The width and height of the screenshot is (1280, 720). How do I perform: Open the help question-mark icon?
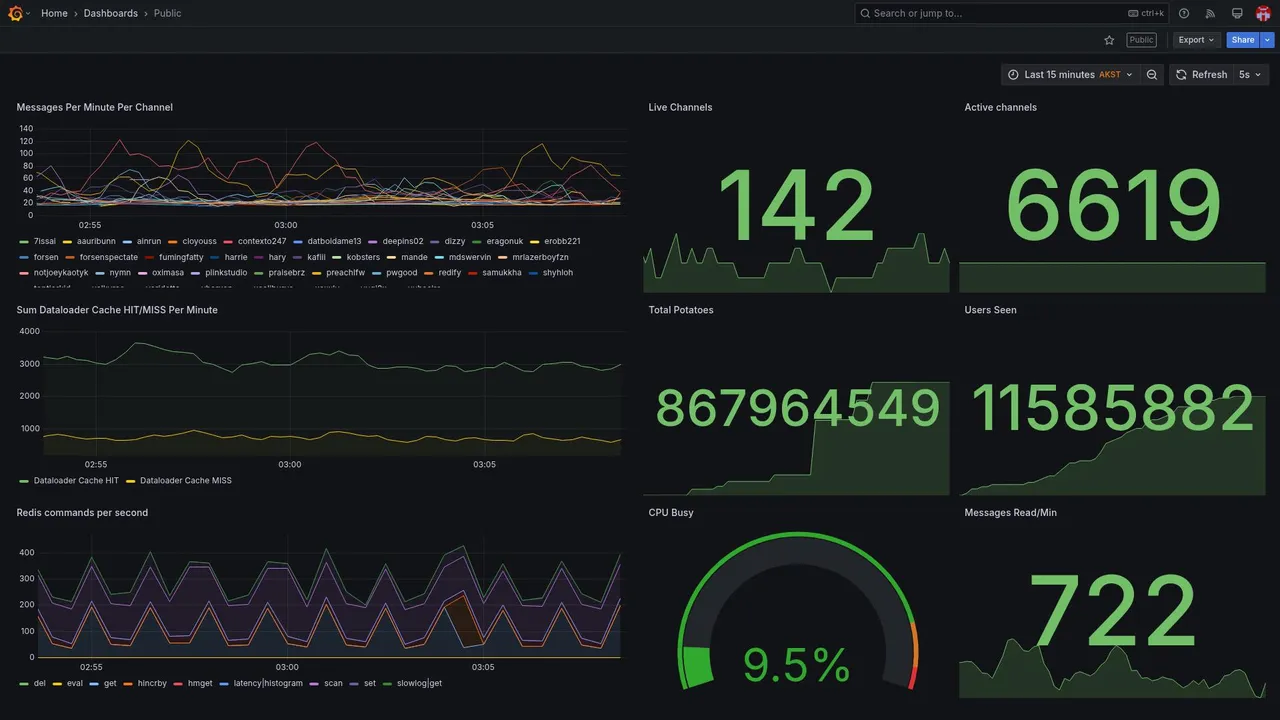pyautogui.click(x=1184, y=13)
